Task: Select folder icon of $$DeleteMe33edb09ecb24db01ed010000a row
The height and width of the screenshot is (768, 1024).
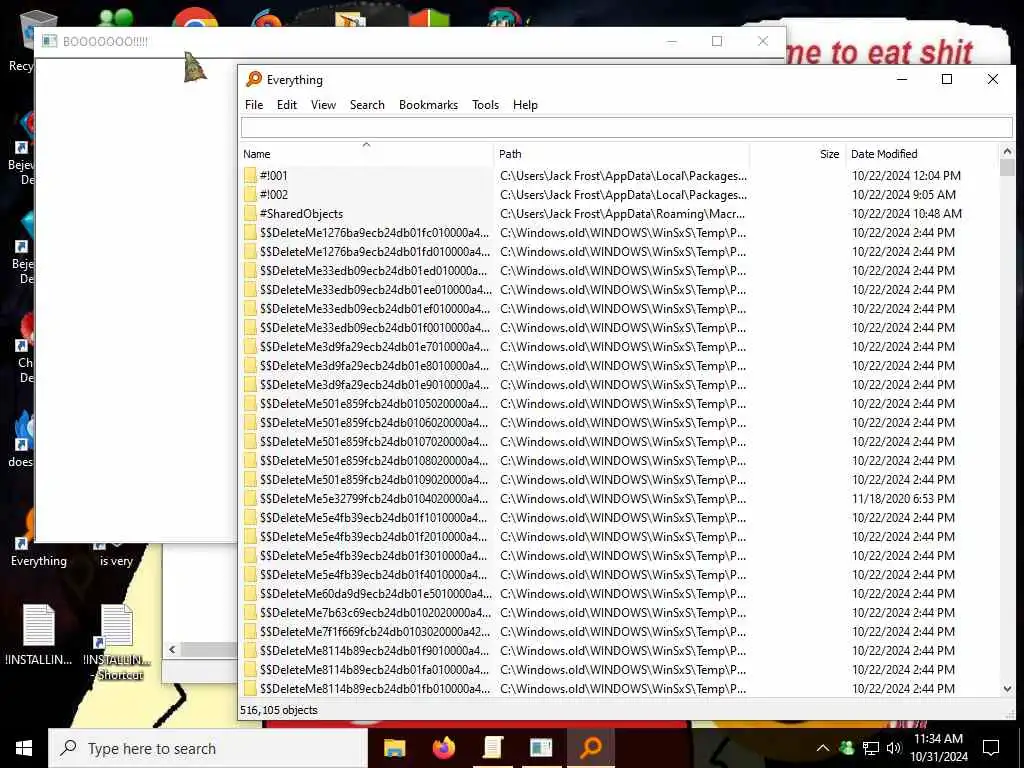Action: point(250,270)
